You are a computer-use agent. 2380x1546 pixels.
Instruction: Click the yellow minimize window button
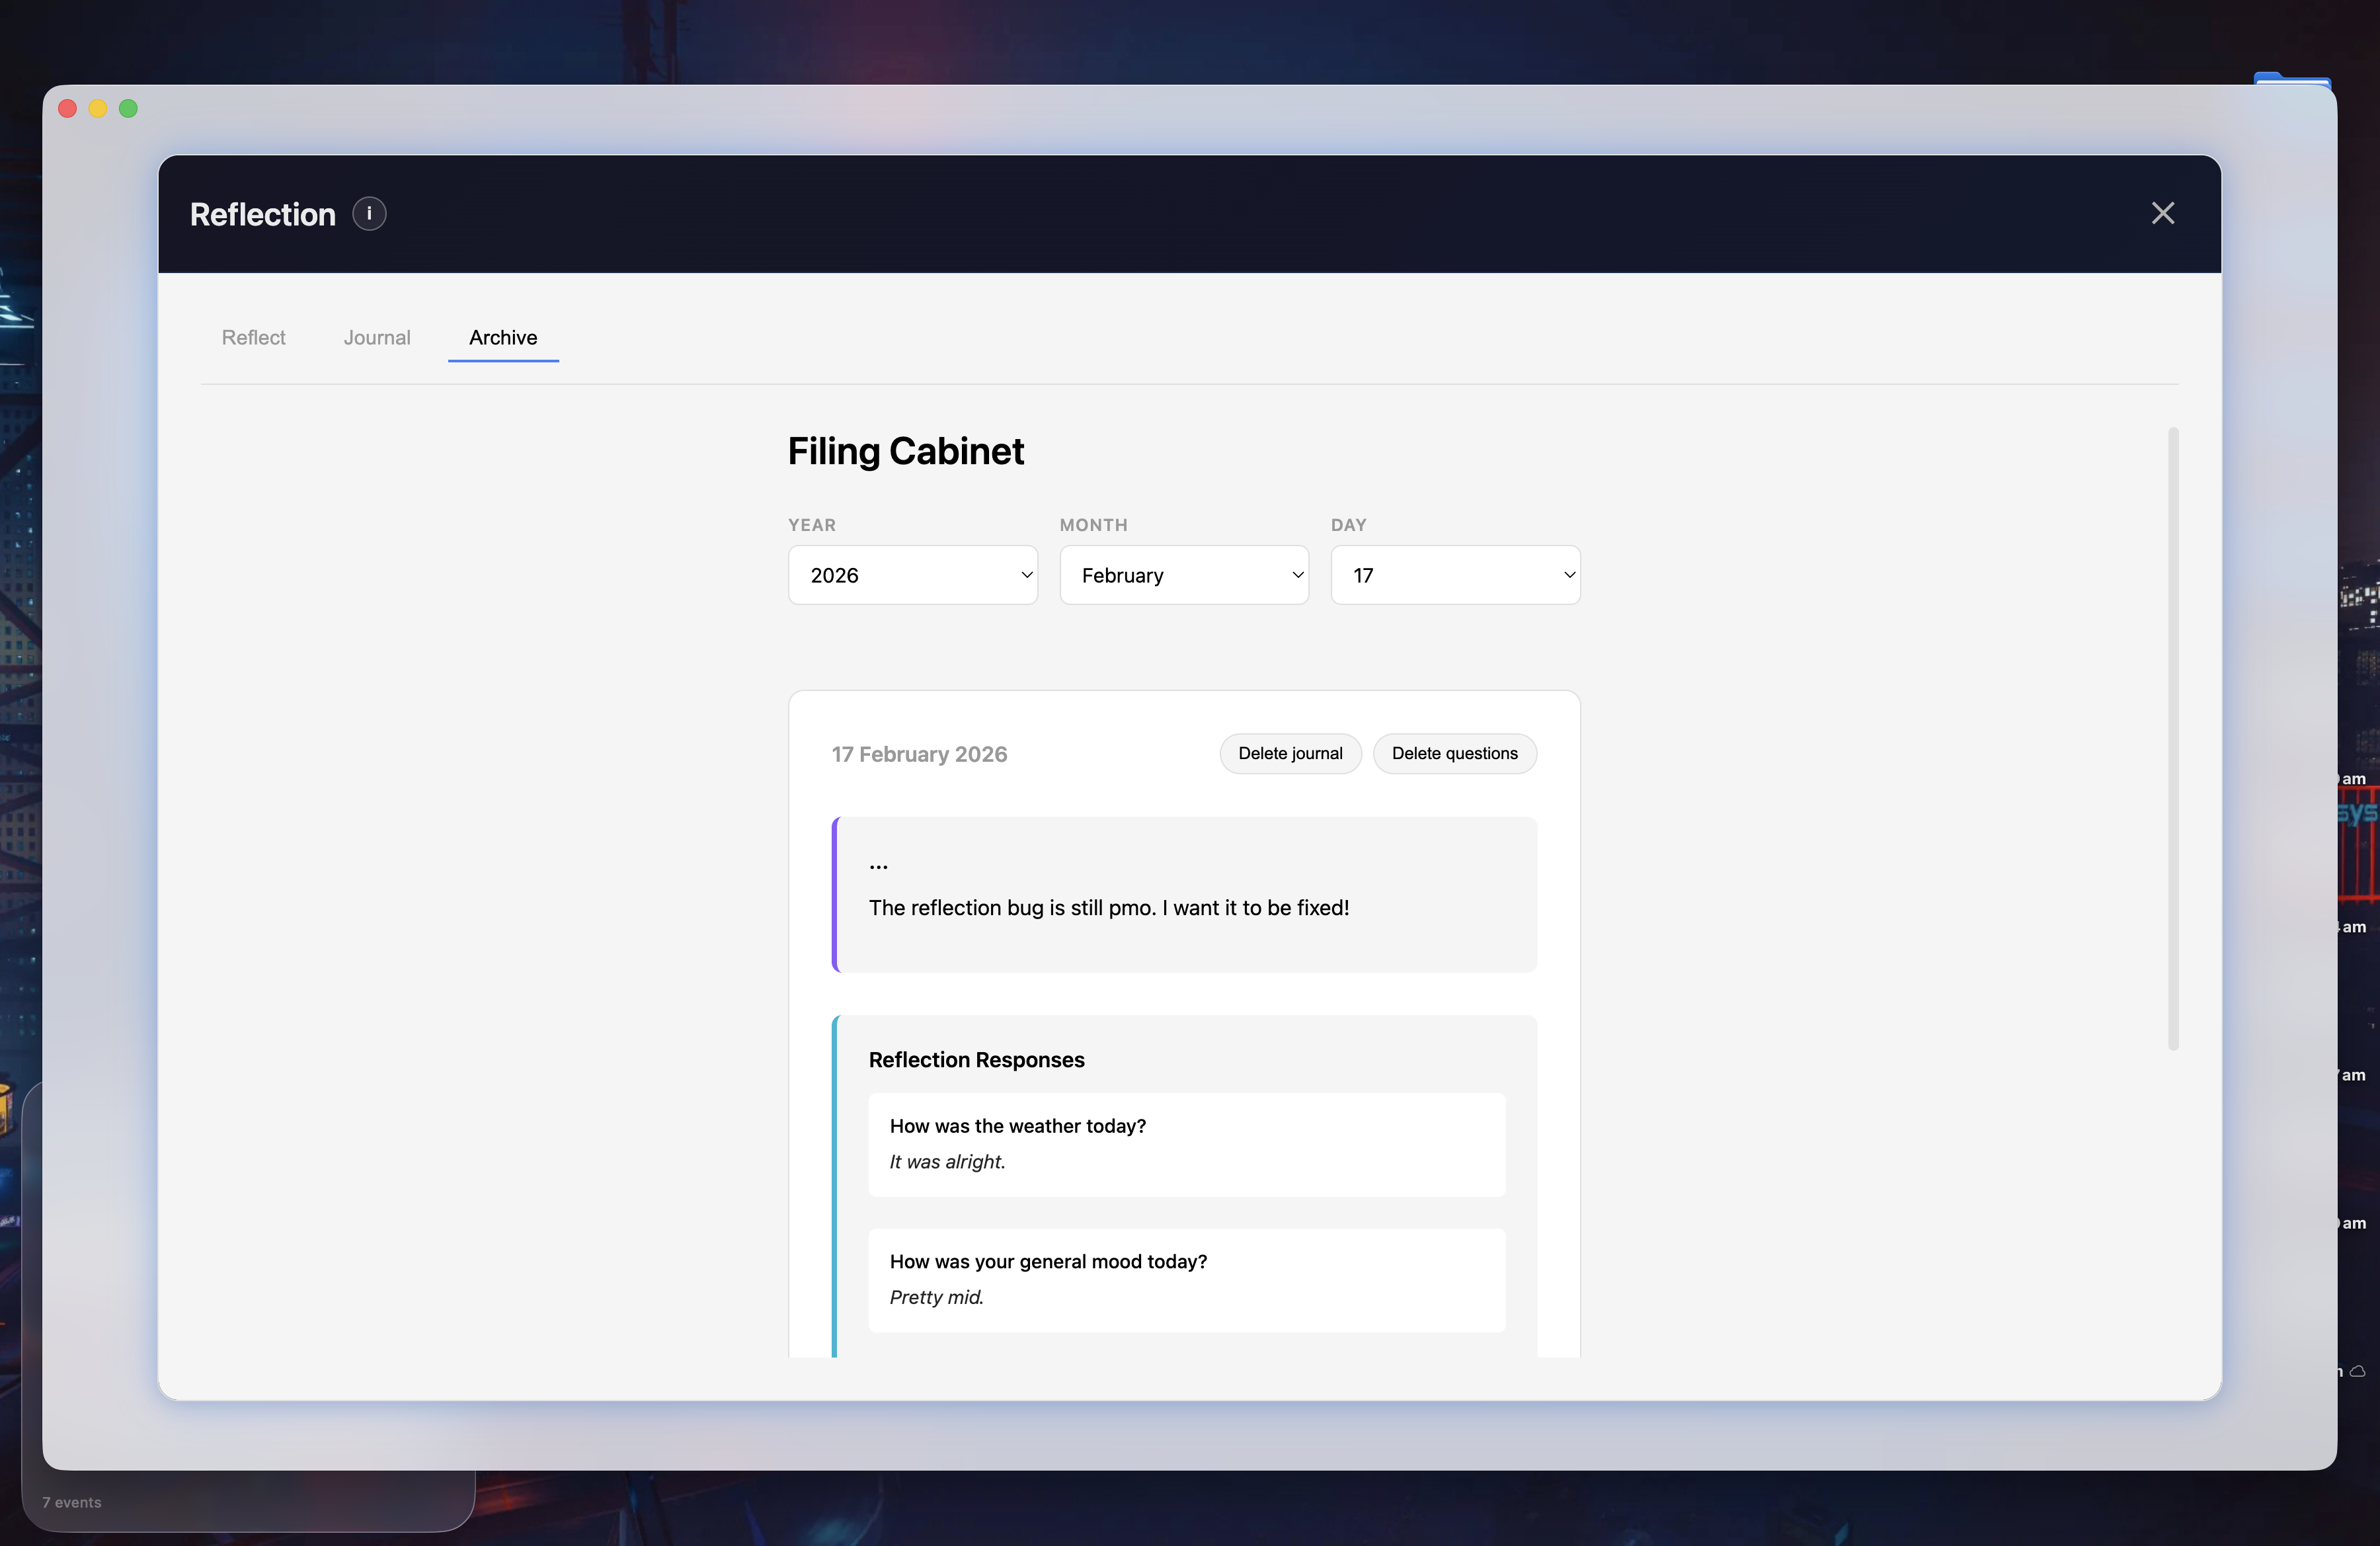pos(98,109)
